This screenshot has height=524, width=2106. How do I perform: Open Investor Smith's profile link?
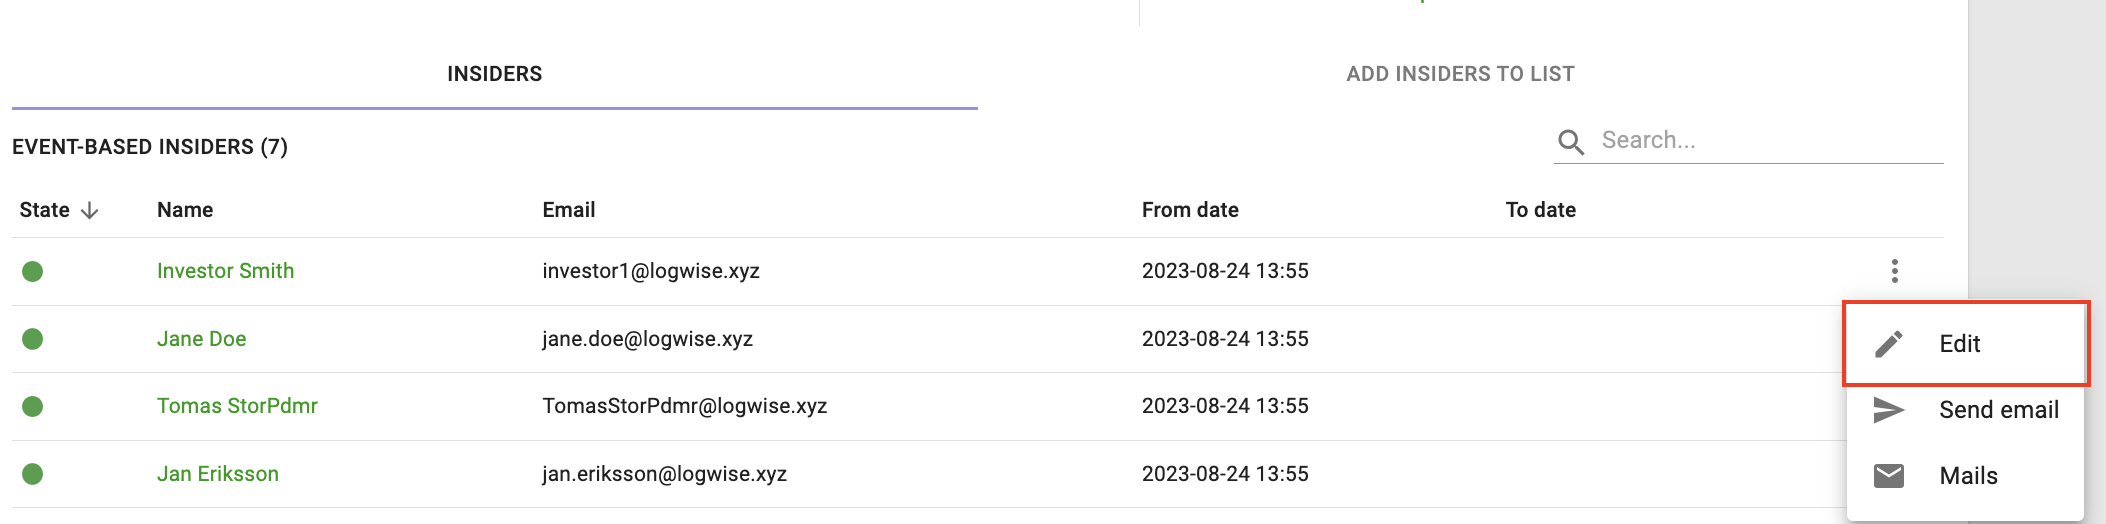225,271
